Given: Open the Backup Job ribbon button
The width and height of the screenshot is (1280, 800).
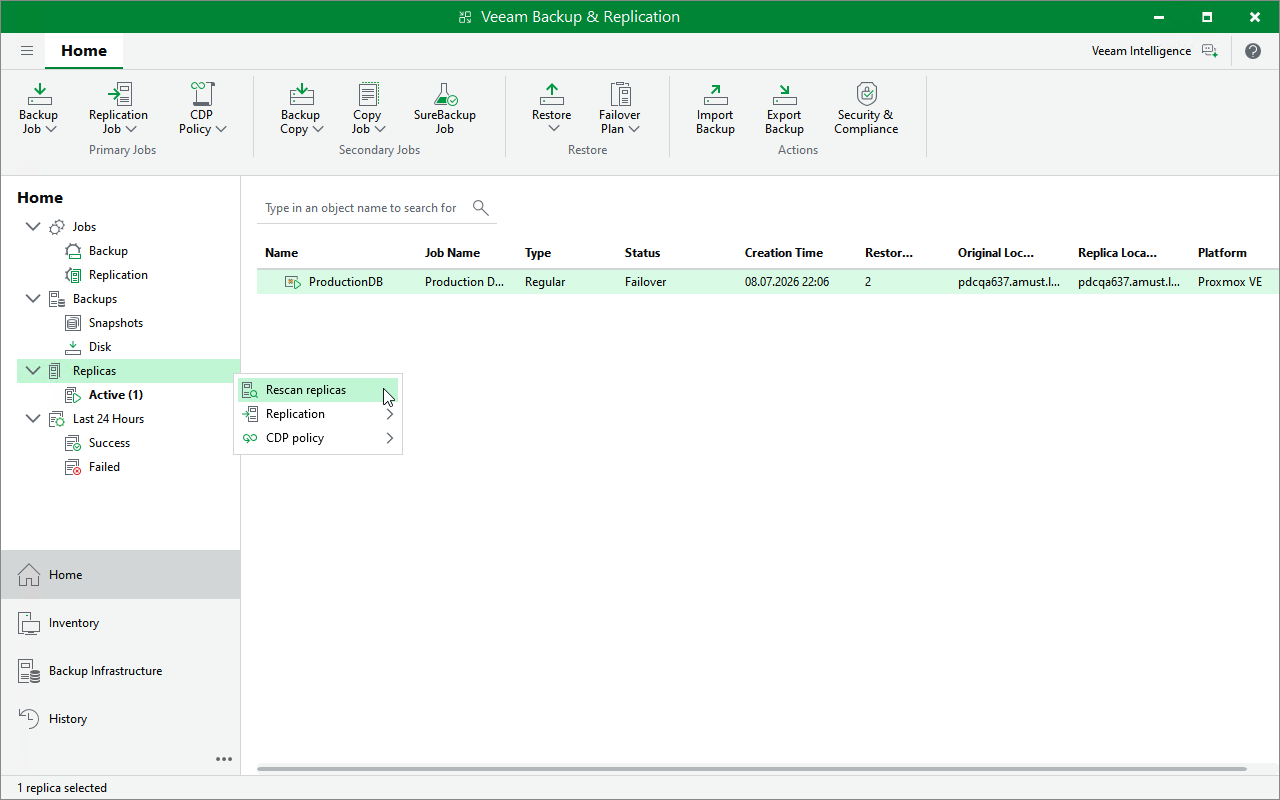Looking at the screenshot, I should point(39,109).
